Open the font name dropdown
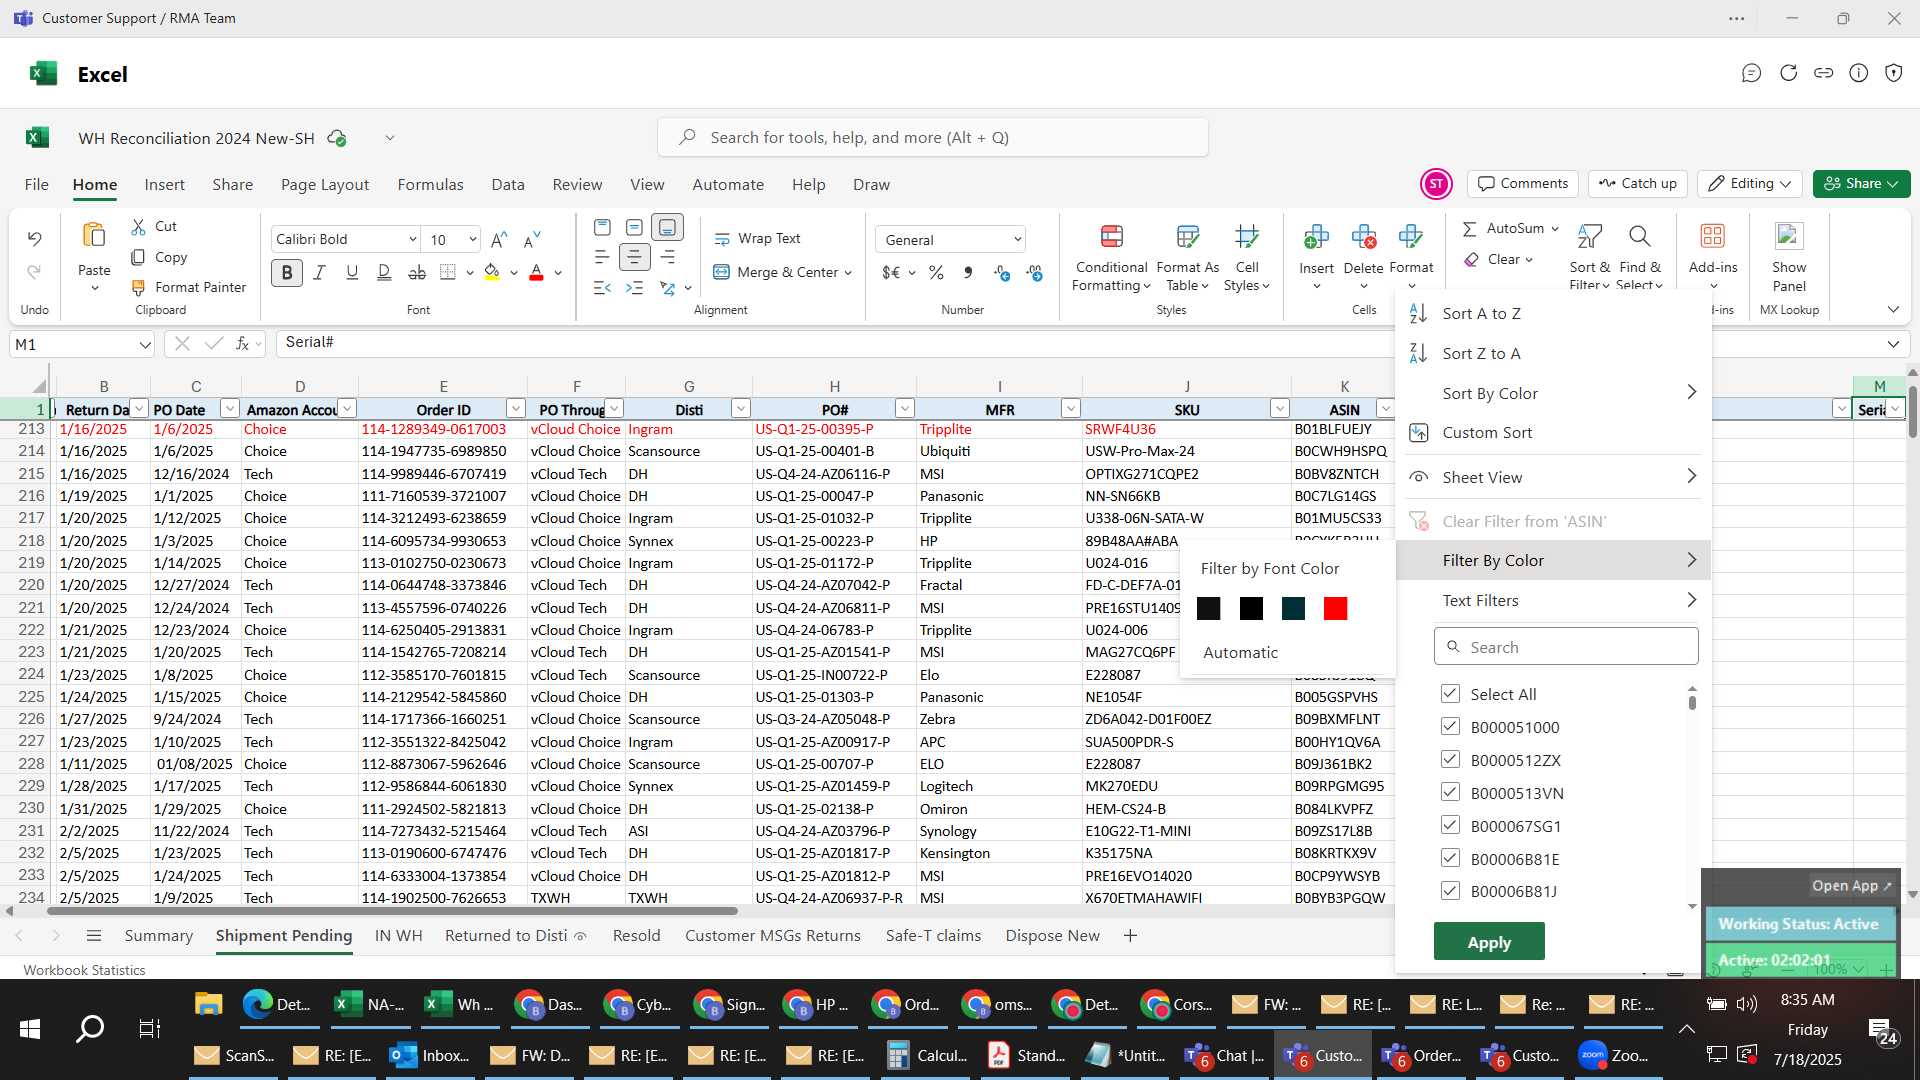 (x=412, y=239)
